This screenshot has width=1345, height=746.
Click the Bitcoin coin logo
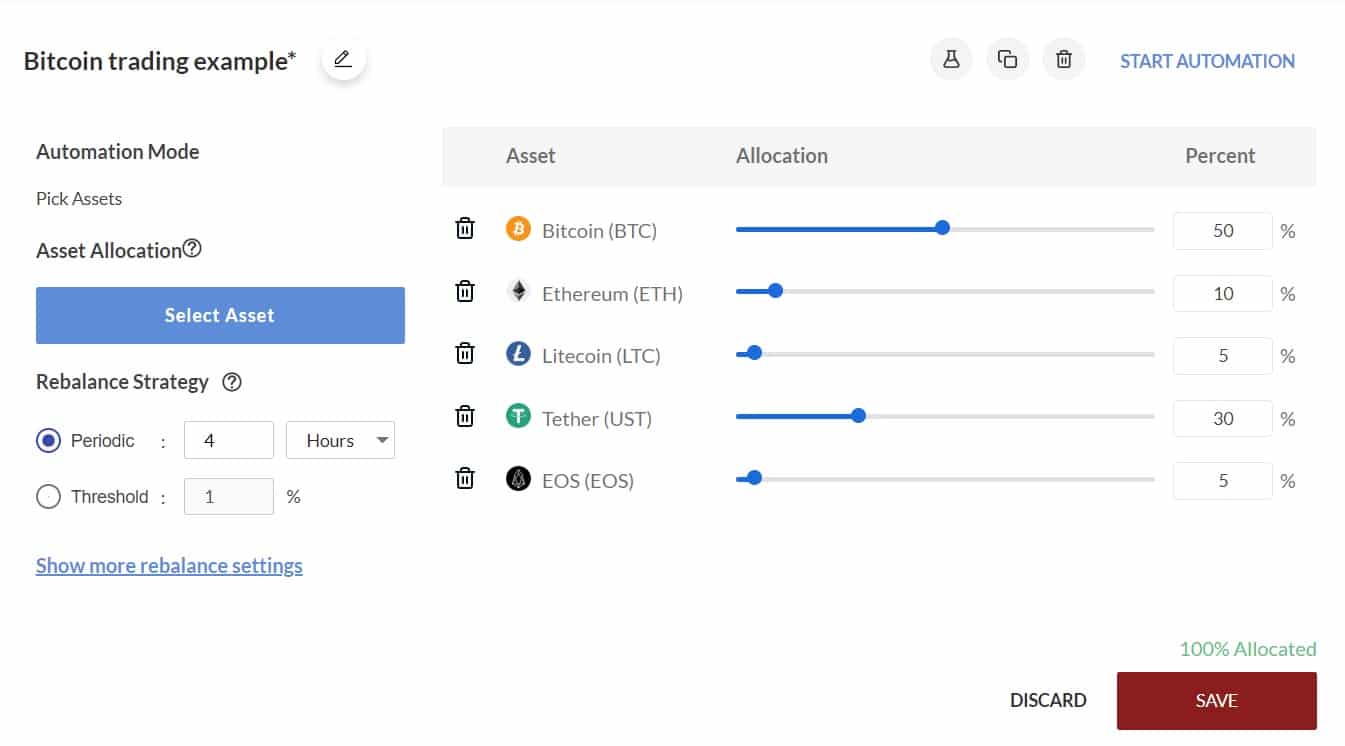coord(518,229)
